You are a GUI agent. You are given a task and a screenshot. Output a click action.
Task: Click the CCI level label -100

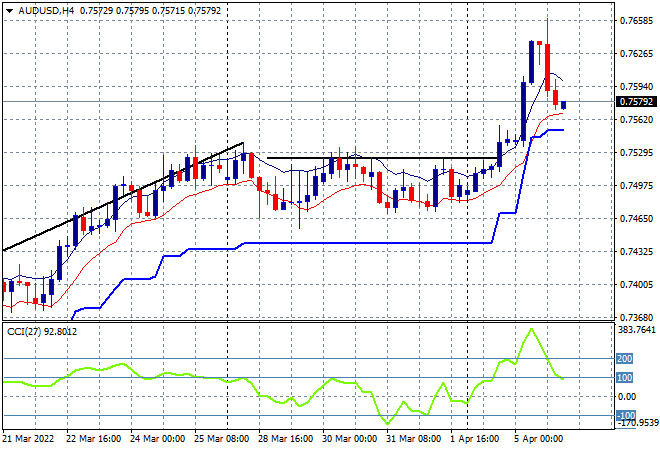point(626,415)
